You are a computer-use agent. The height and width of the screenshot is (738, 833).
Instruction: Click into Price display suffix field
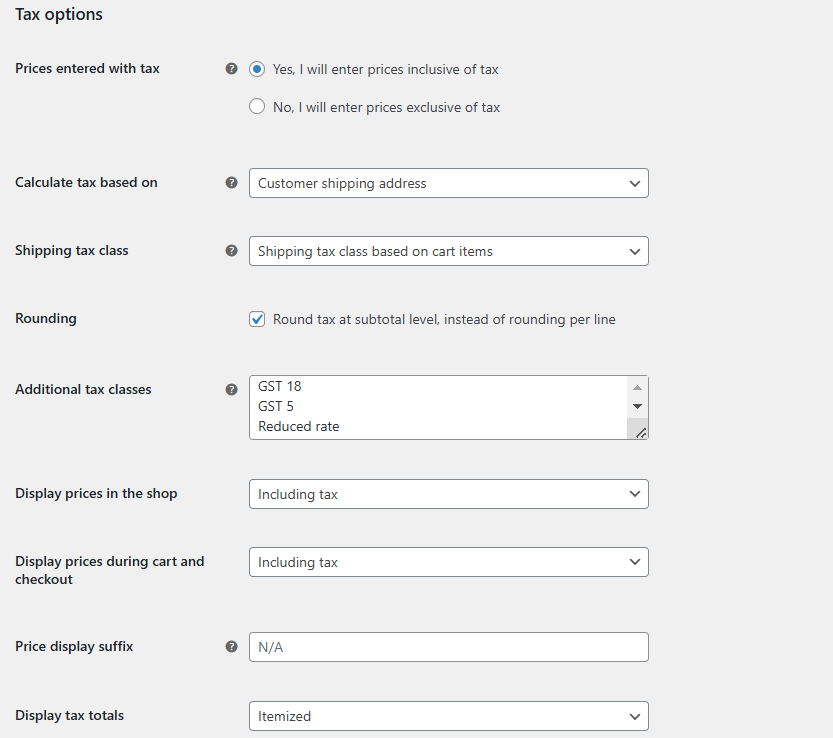pyautogui.click(x=449, y=647)
